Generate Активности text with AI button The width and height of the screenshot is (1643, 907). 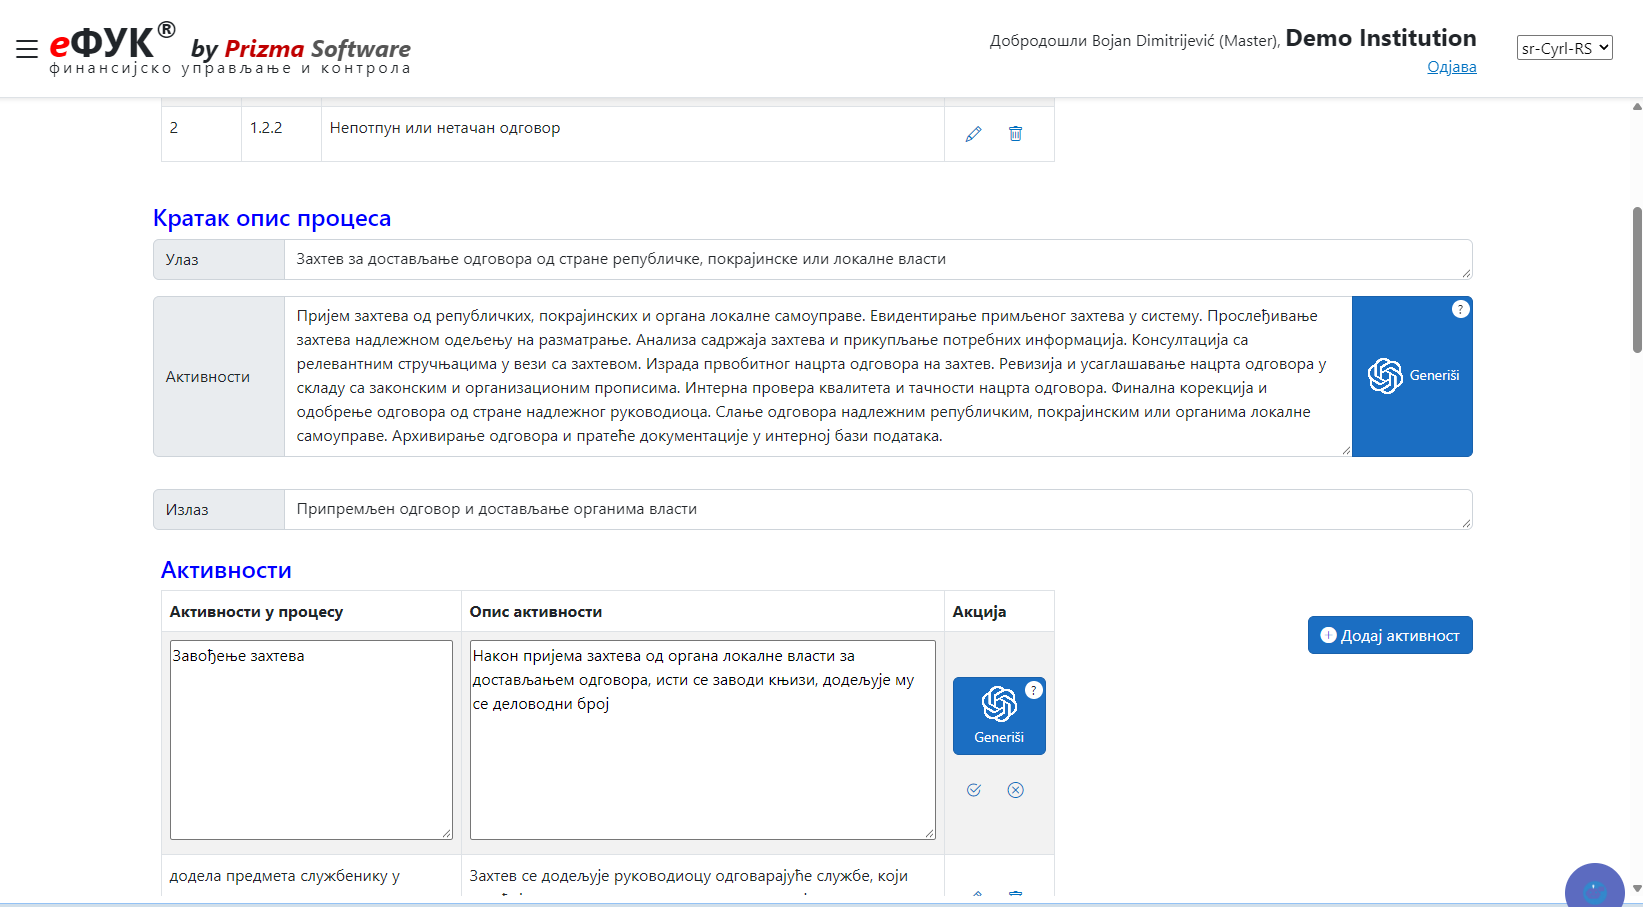pos(1412,376)
